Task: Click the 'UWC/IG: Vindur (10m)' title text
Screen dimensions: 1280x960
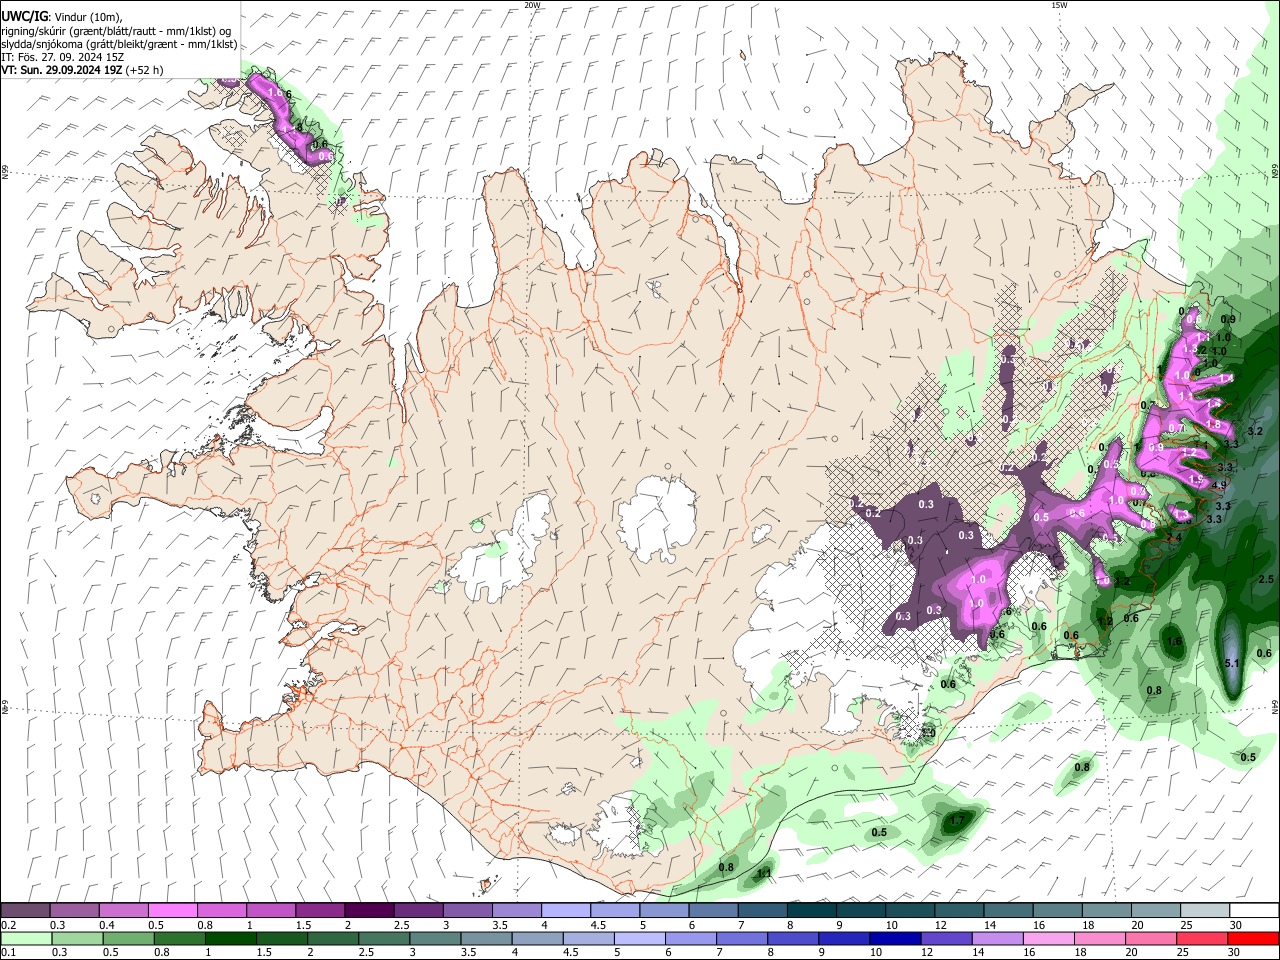Action: pos(62,17)
